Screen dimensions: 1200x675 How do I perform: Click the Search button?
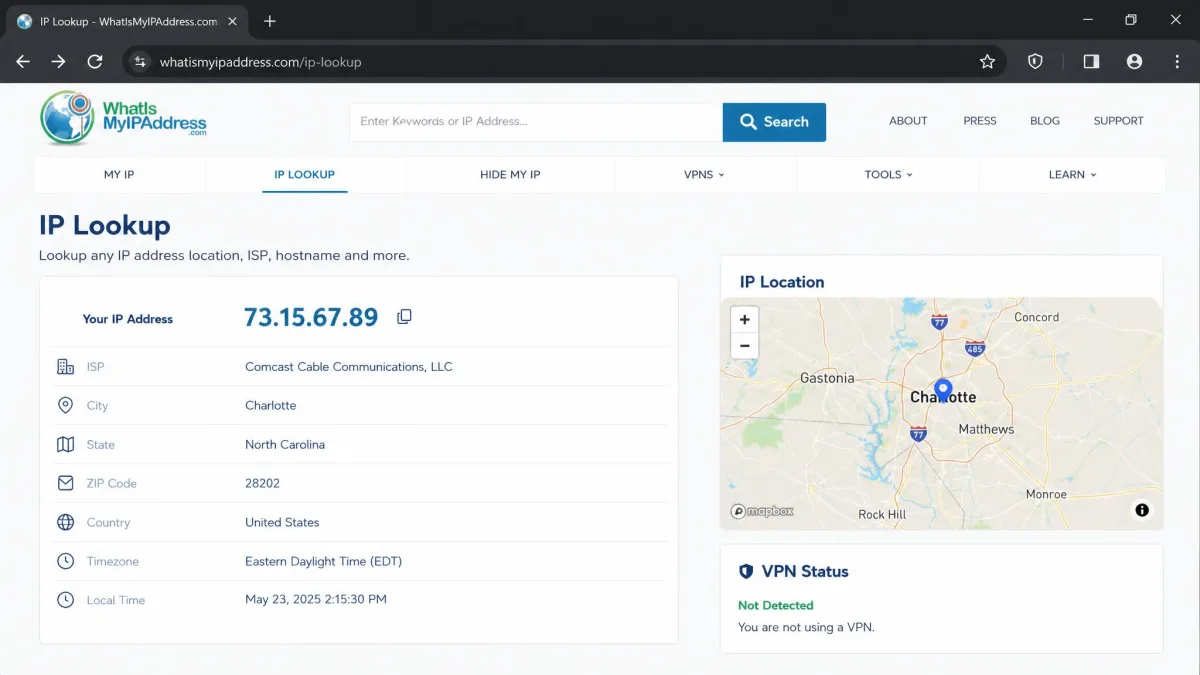(x=774, y=122)
